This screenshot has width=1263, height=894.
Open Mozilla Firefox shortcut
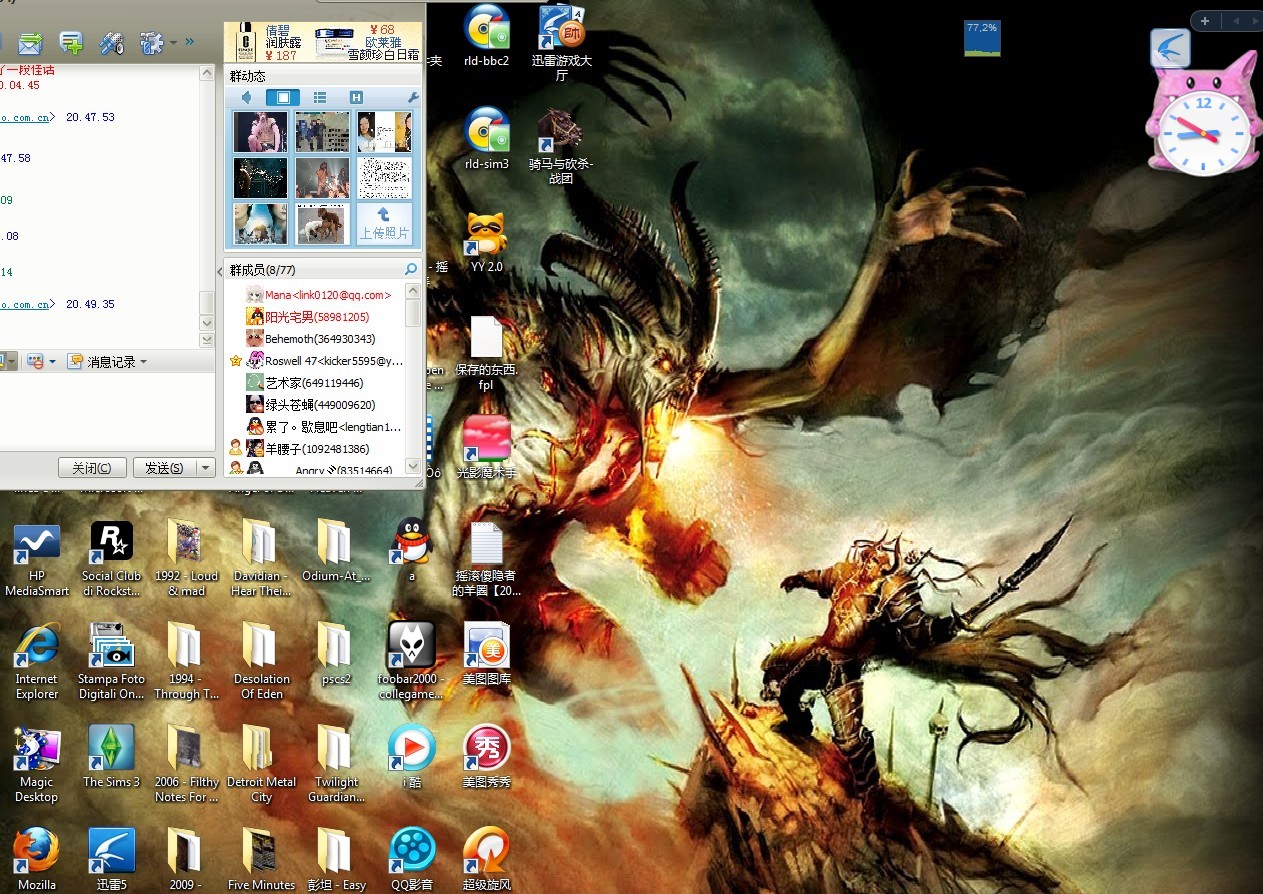tap(37, 860)
